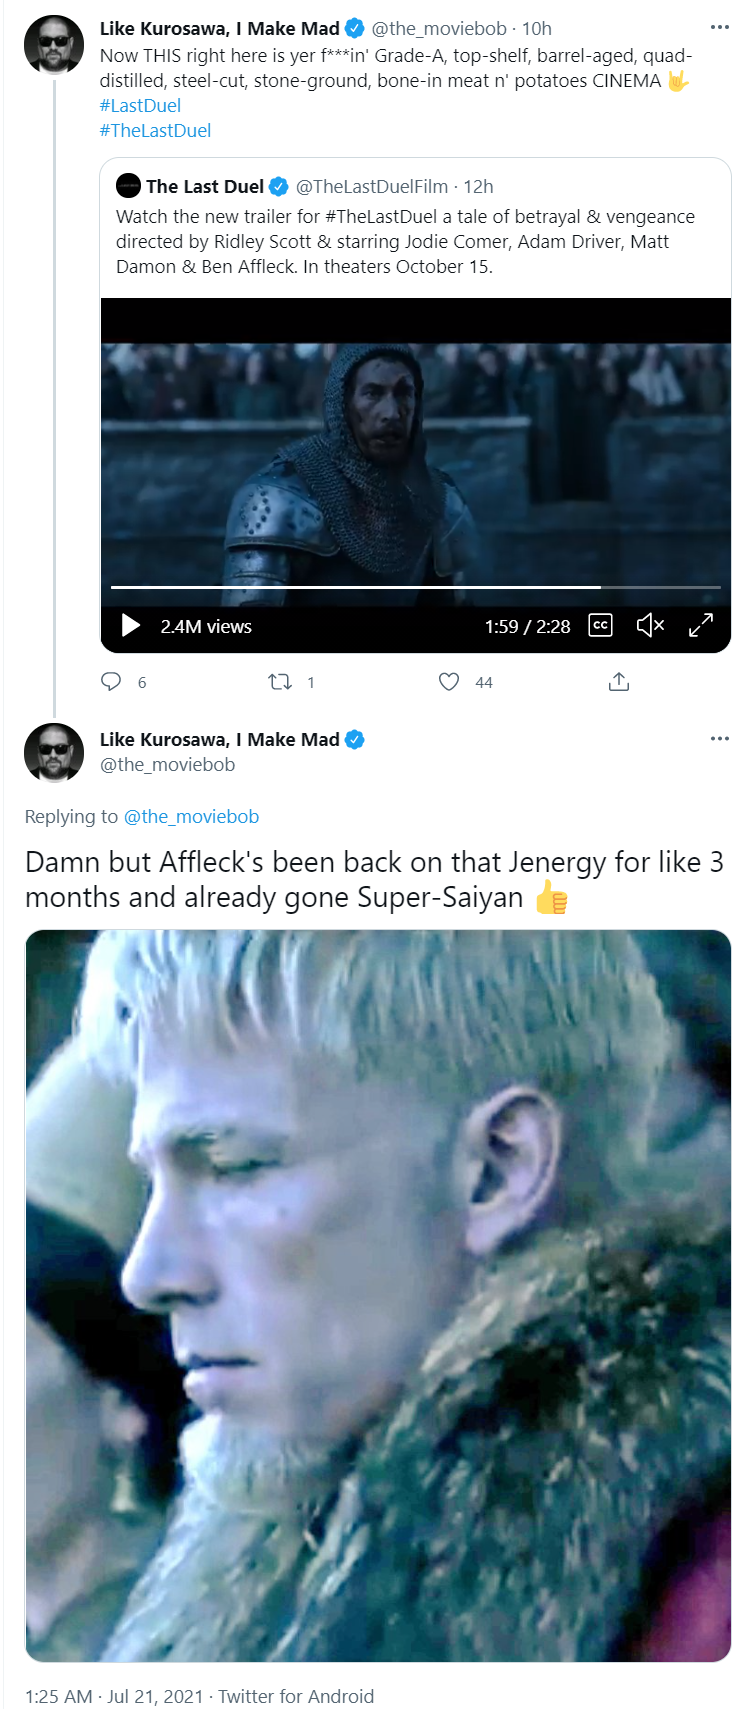This screenshot has width=752, height=1709.
Task: Toggle closed captions on the video
Action: point(600,626)
